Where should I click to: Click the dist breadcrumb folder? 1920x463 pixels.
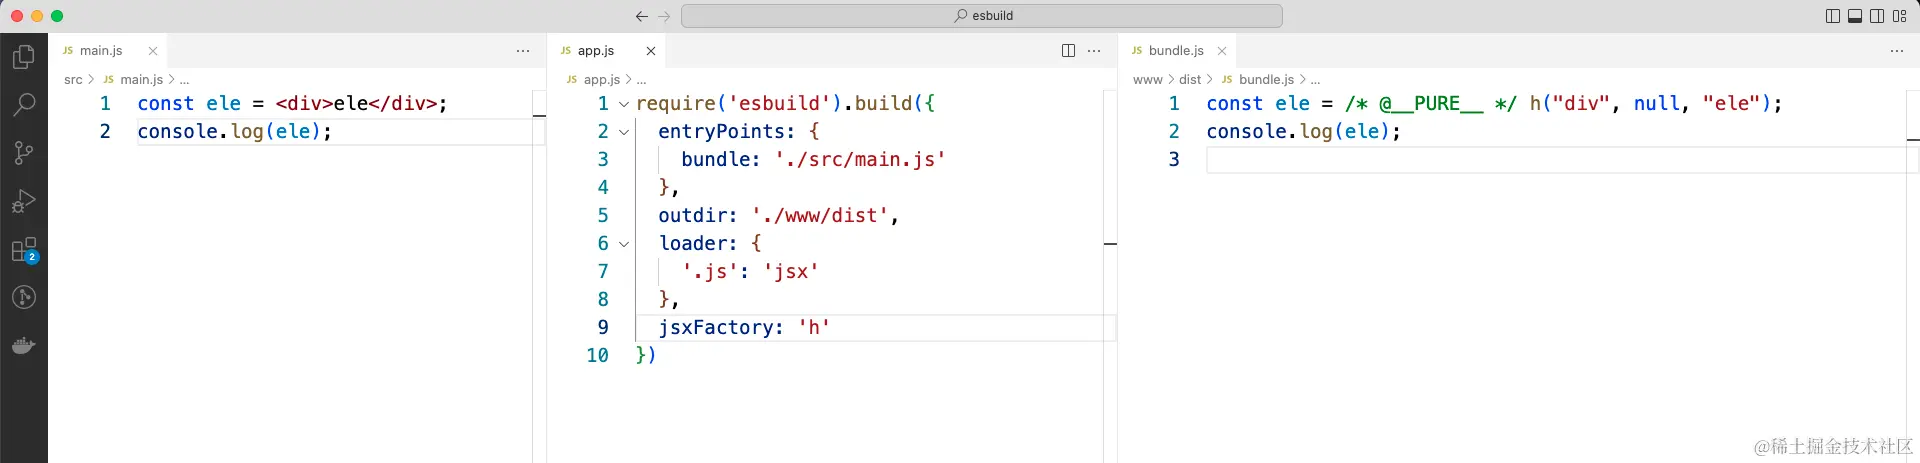point(1190,80)
